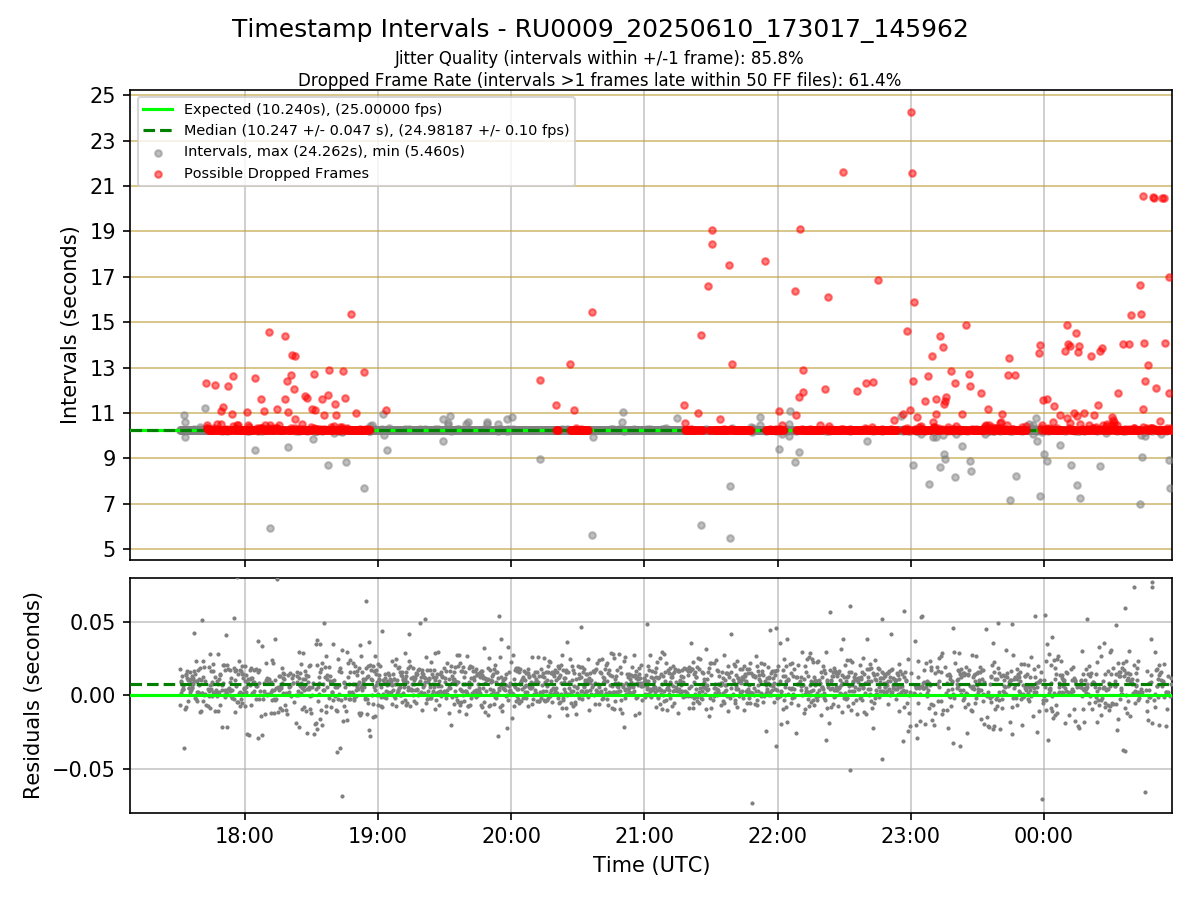Click the red dot marker in the legend
1200x900 pixels.
159,173
